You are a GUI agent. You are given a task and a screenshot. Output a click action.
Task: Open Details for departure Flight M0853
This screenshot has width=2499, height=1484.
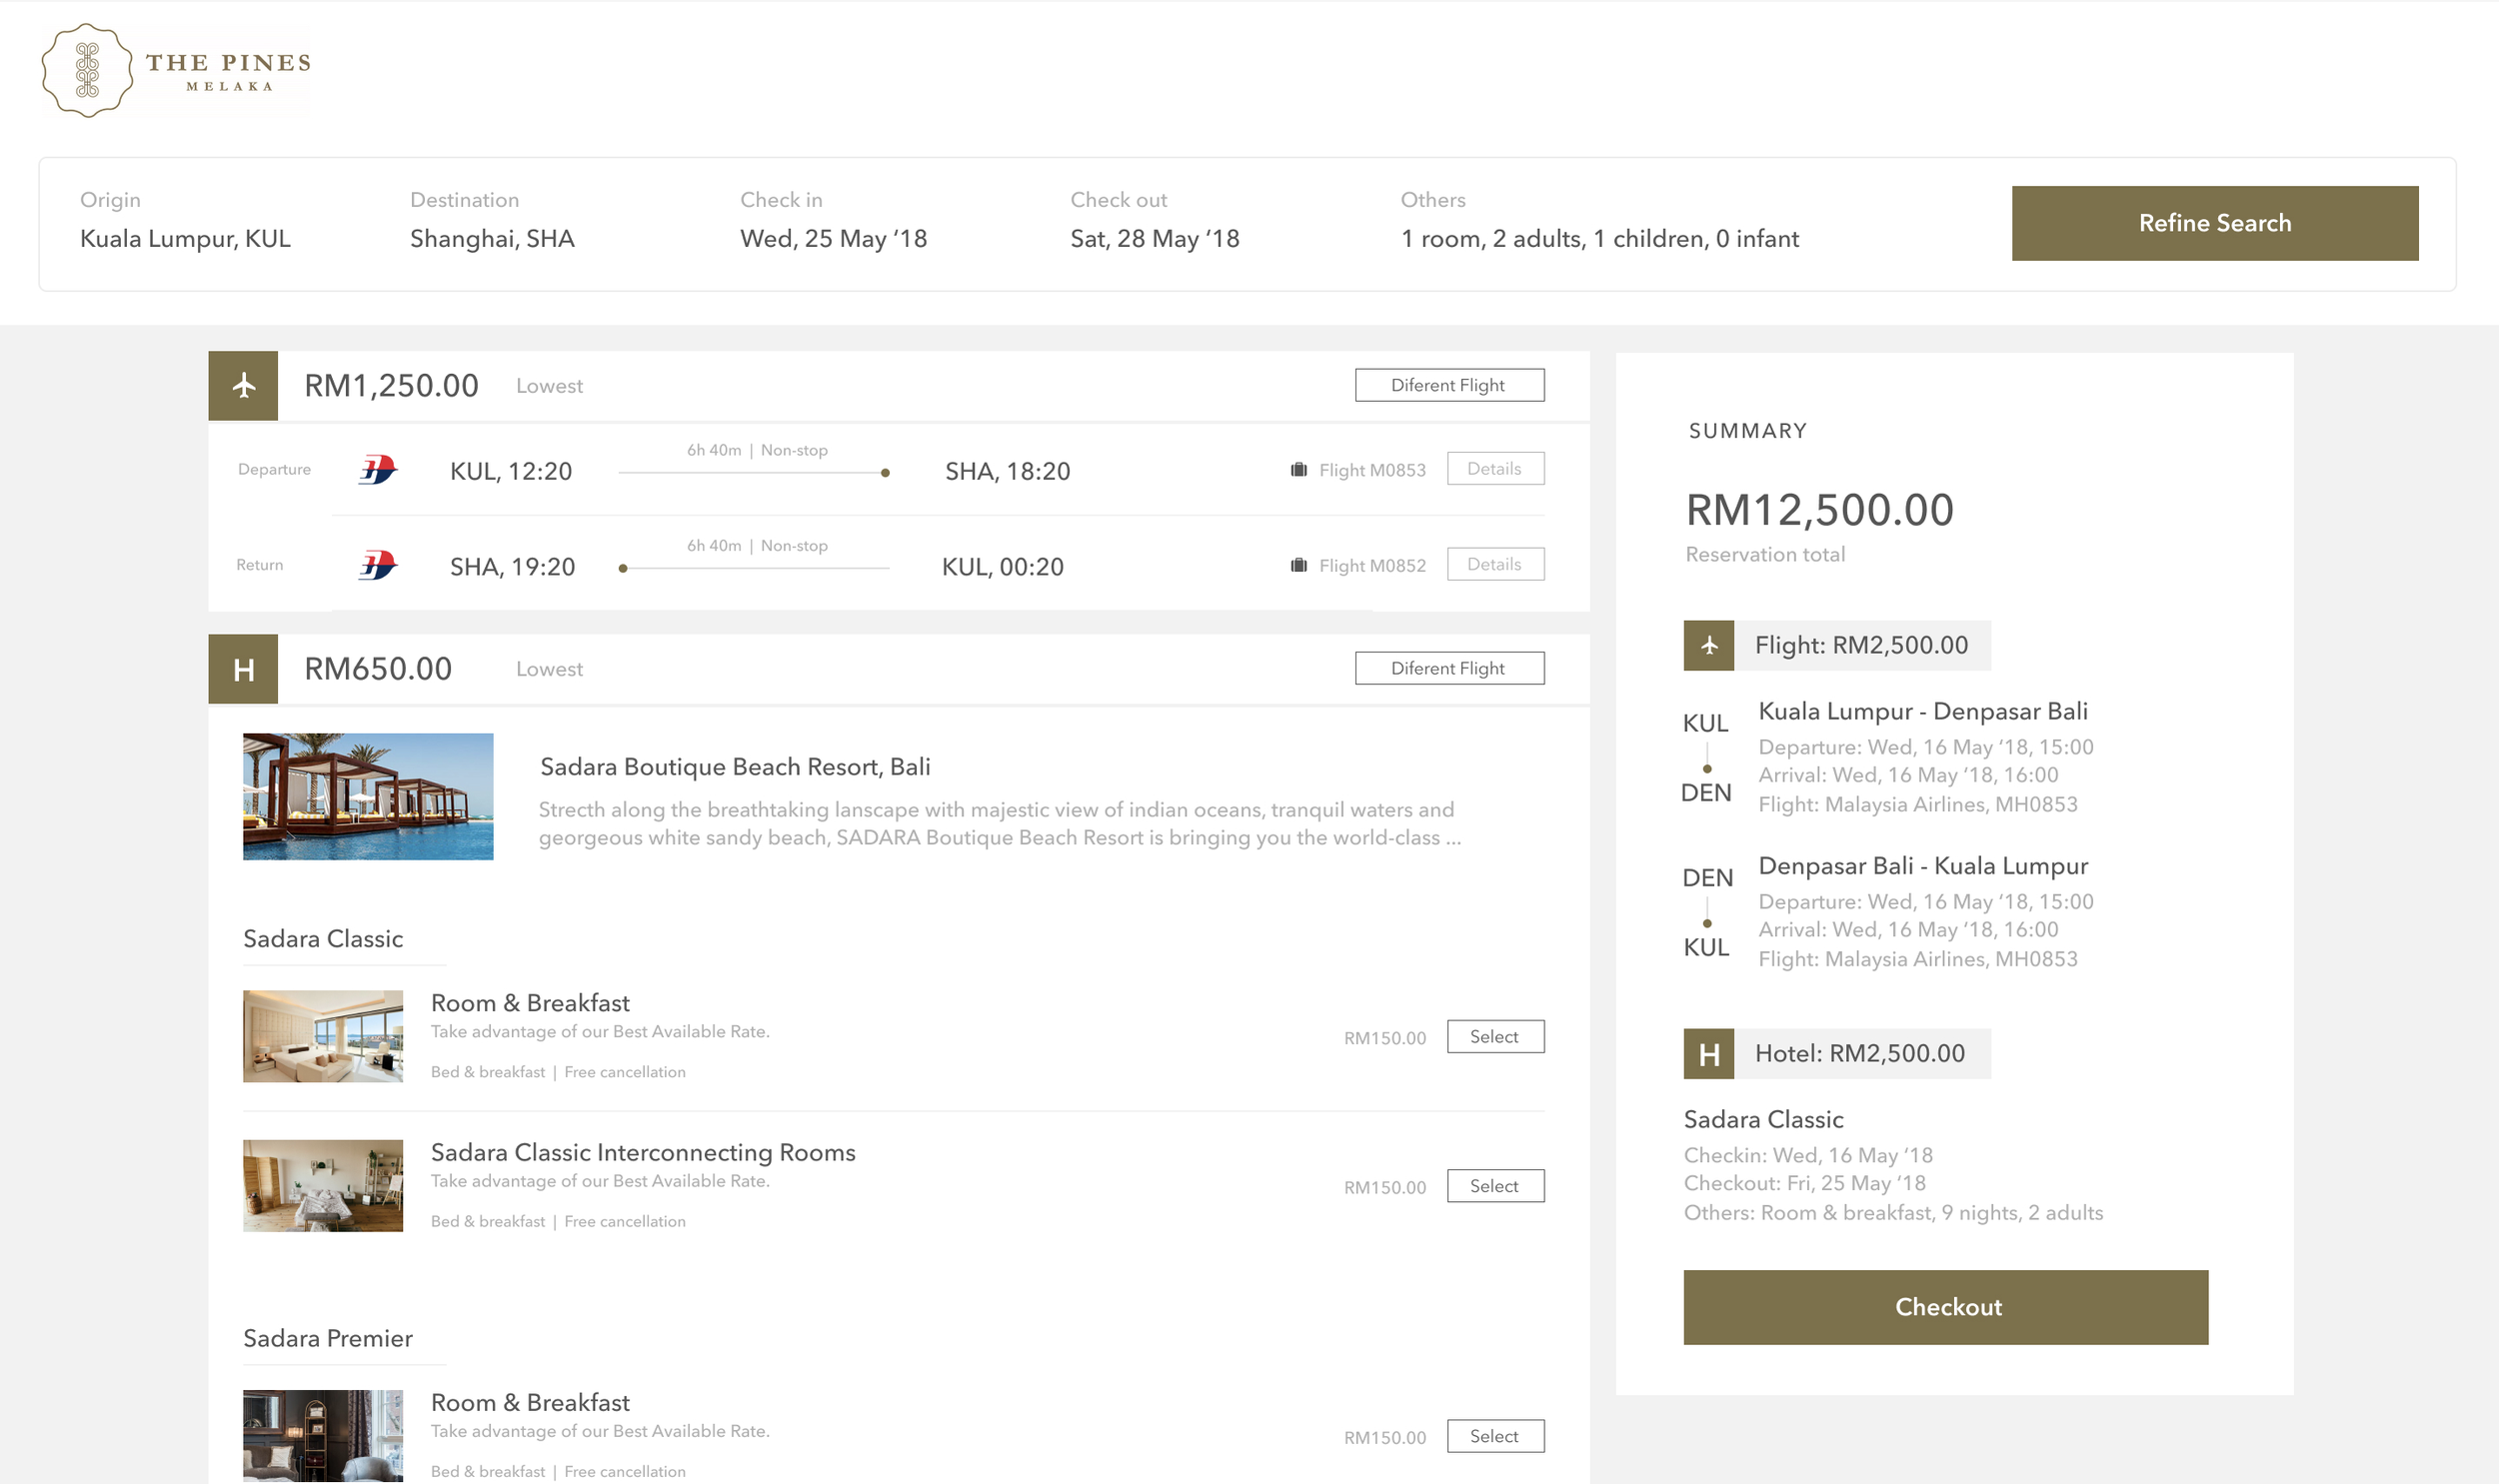pyautogui.click(x=1494, y=469)
